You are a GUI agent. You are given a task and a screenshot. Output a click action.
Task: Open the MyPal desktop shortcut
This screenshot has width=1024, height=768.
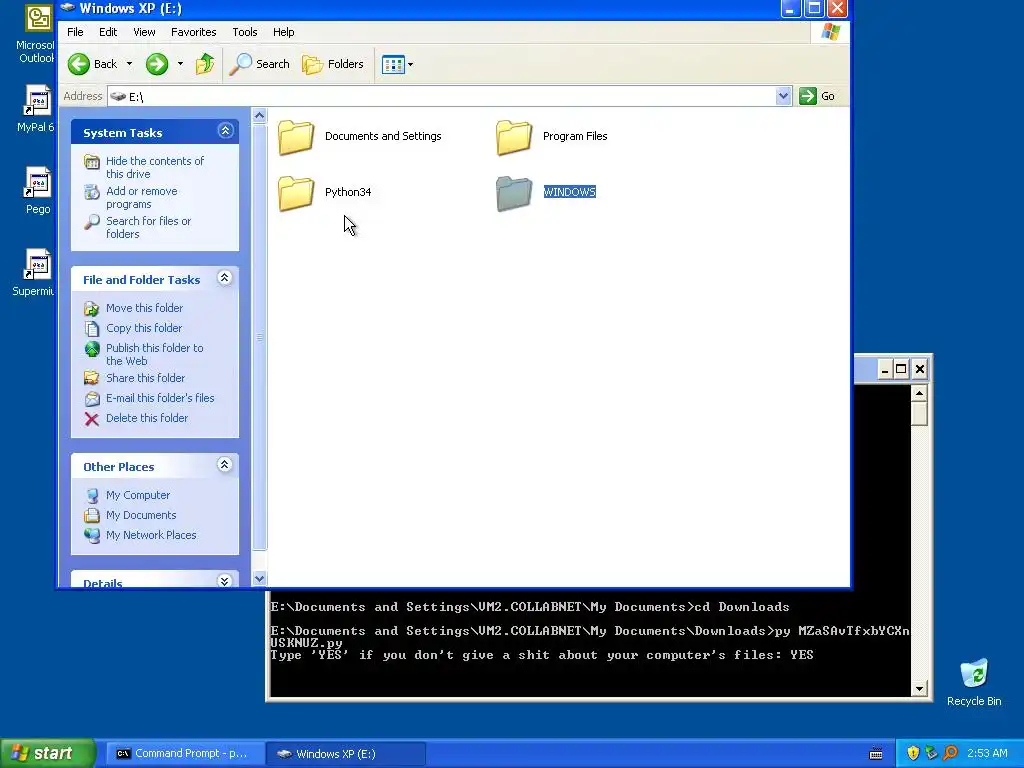(x=36, y=108)
